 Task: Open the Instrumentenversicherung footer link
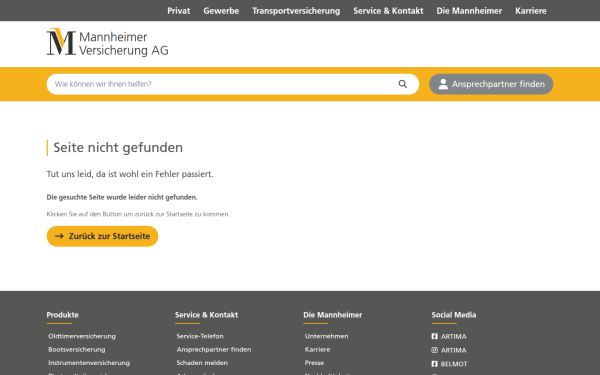tap(89, 362)
